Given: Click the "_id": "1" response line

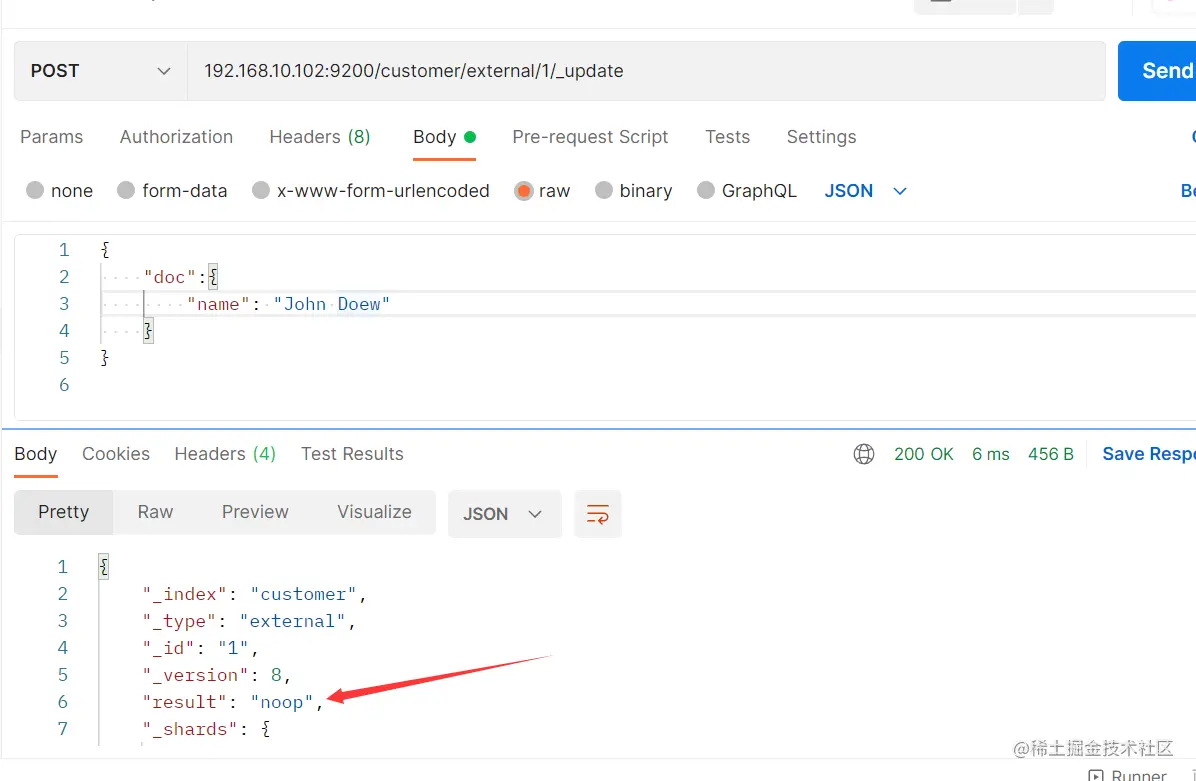Looking at the screenshot, I should coord(201,648).
